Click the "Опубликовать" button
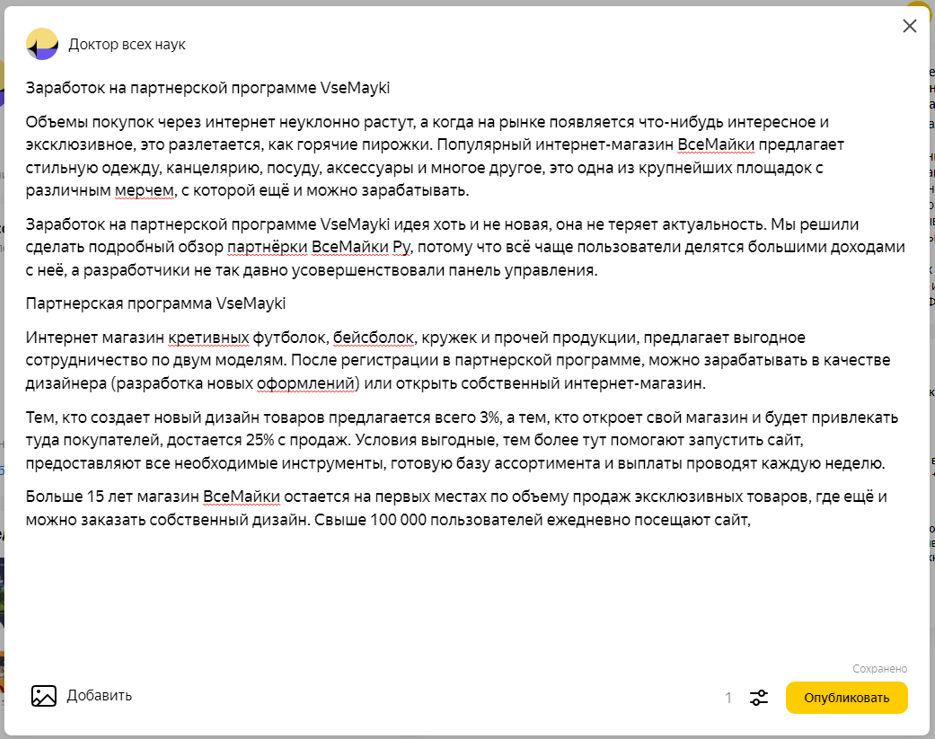 click(x=846, y=697)
